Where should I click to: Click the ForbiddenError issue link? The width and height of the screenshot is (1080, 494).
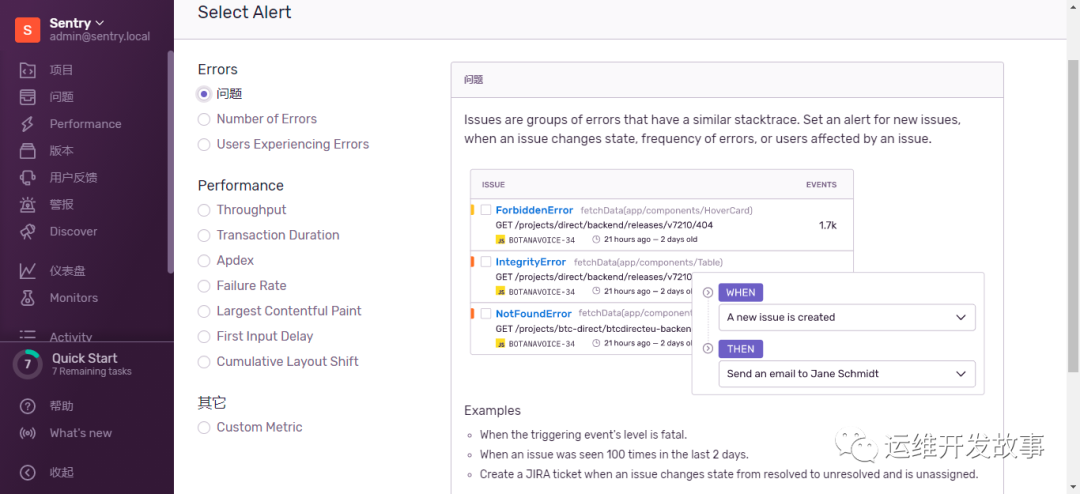tap(534, 210)
